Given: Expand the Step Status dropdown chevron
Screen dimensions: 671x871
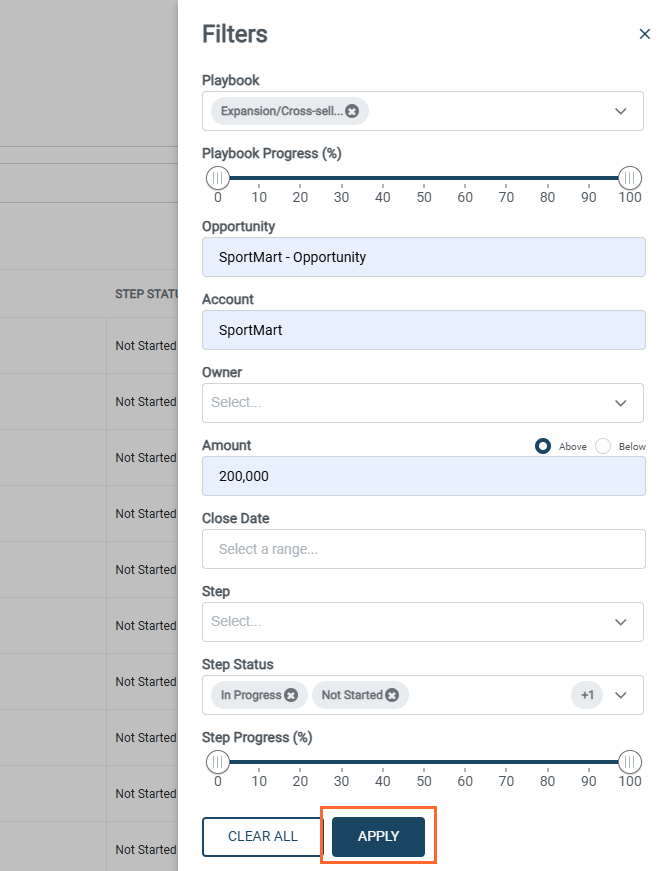Looking at the screenshot, I should [620, 695].
